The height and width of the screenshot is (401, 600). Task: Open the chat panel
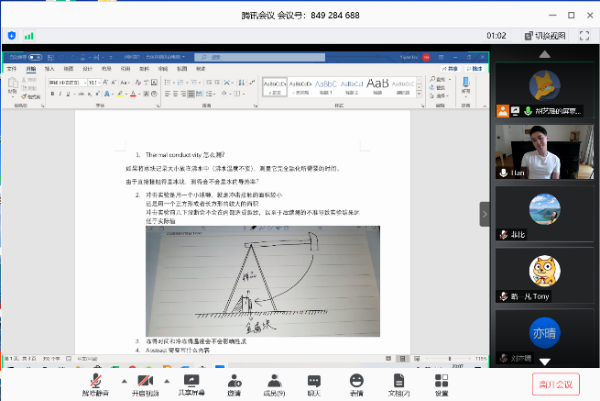(314, 381)
